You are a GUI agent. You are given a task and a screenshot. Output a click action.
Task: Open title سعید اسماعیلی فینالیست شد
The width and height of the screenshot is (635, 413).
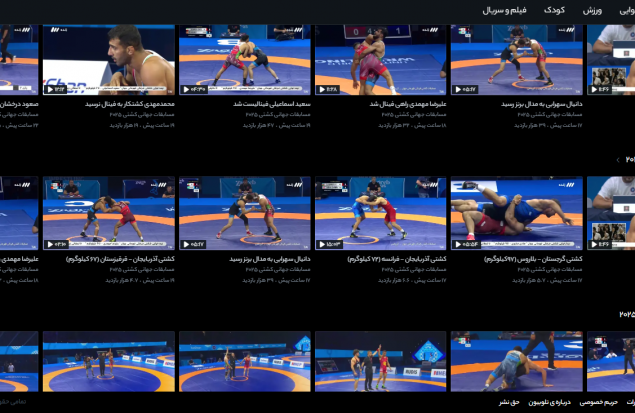click(x=272, y=104)
